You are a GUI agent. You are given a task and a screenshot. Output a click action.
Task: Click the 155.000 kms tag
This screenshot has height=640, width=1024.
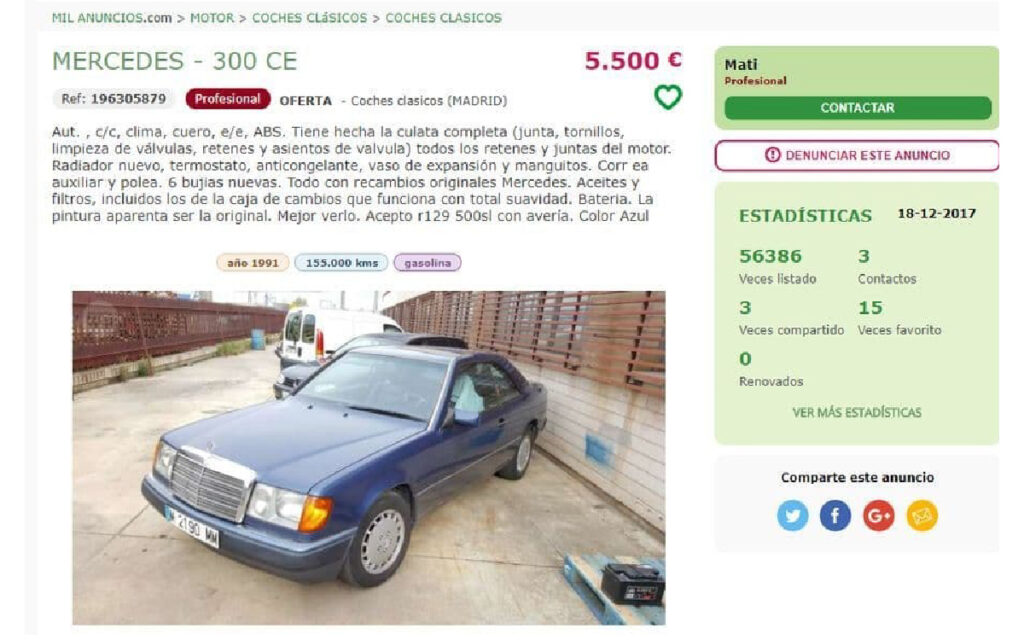click(342, 263)
